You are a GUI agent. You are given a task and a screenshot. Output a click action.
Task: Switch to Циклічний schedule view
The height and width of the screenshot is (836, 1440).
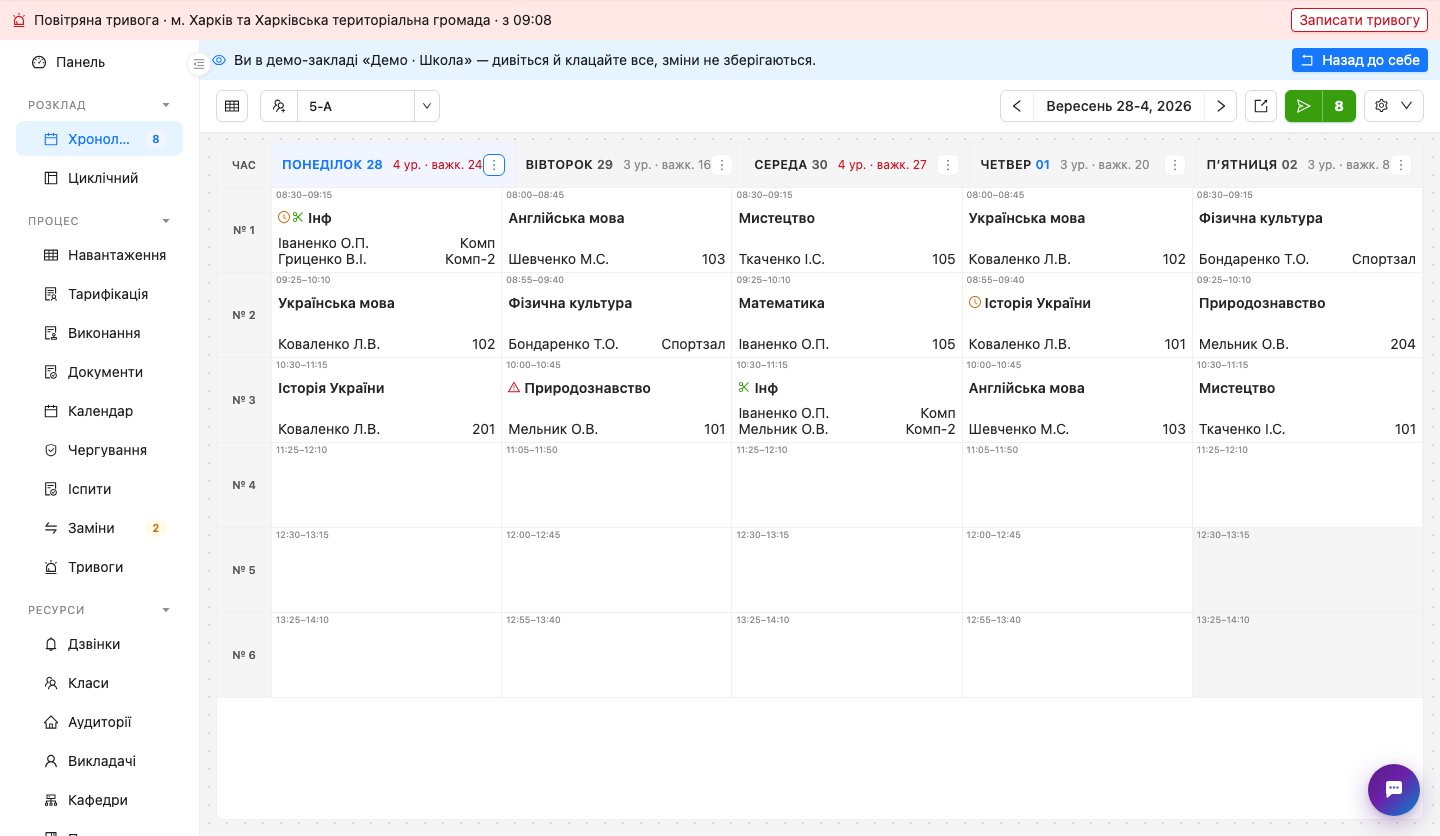pyautogui.click(x=99, y=178)
